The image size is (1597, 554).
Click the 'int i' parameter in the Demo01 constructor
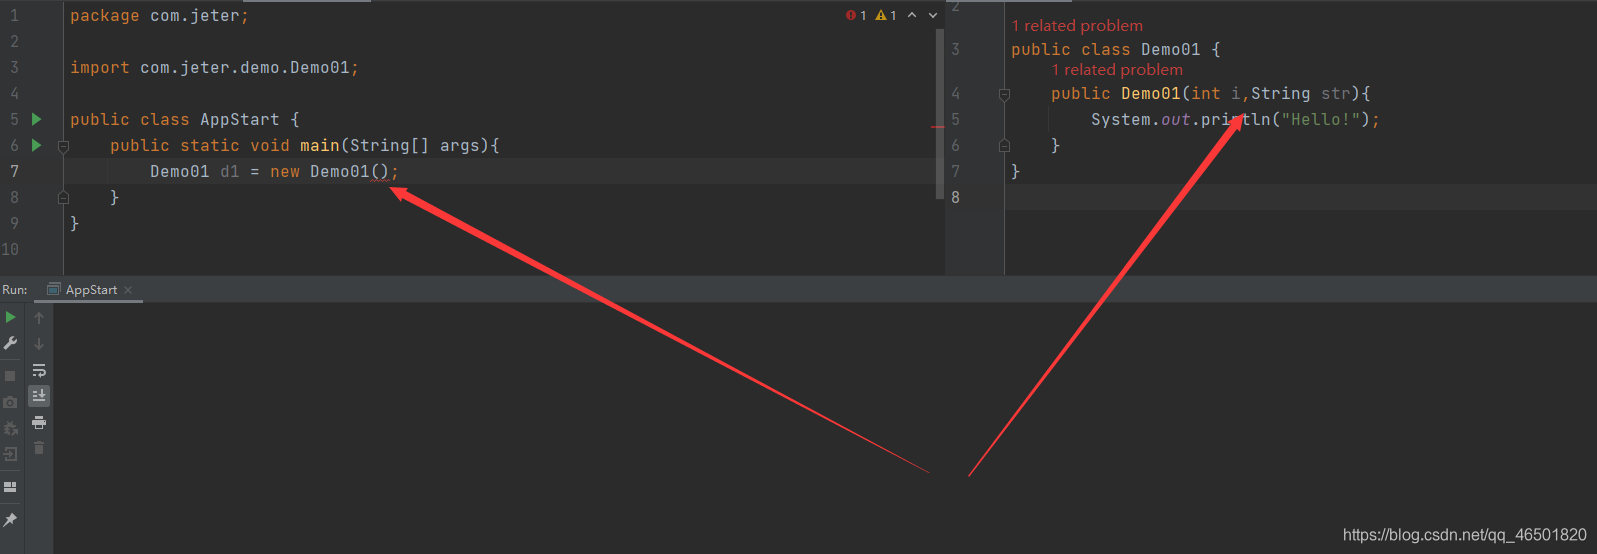[x=1216, y=94]
